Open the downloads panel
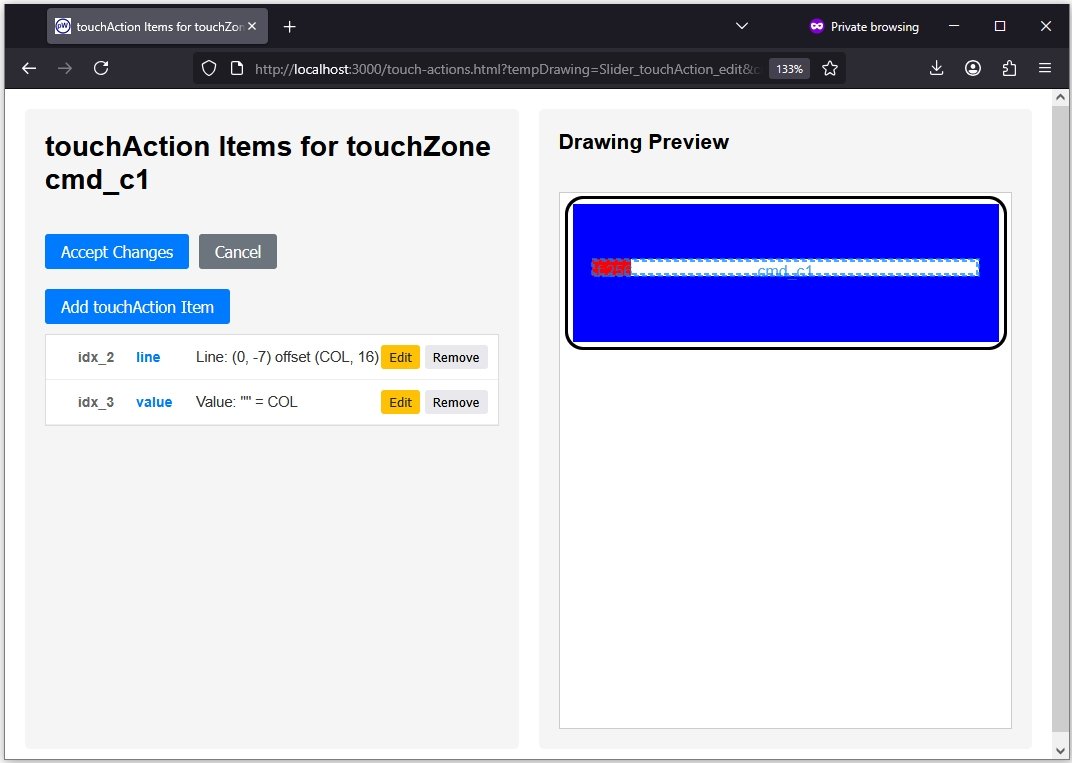 pyautogui.click(x=936, y=68)
